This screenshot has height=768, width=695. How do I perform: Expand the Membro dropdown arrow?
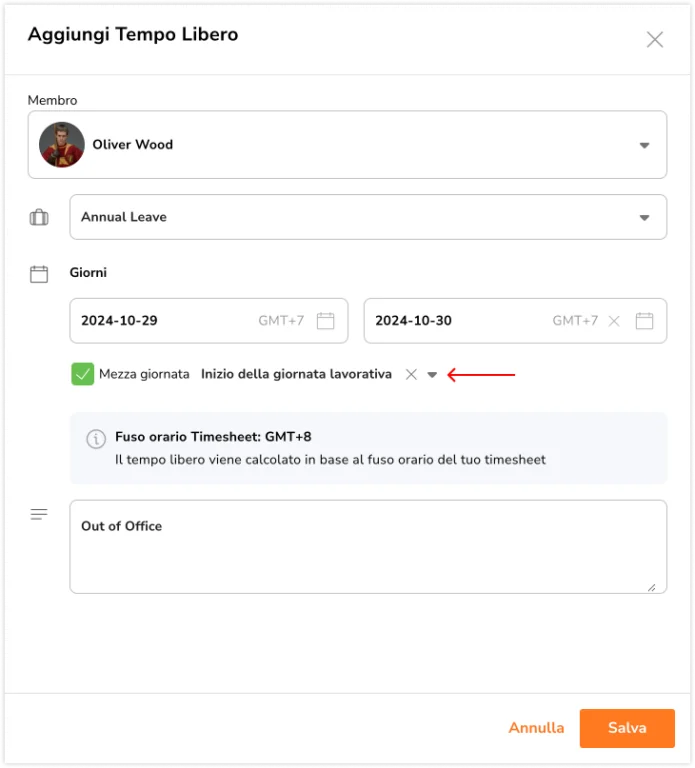(644, 145)
